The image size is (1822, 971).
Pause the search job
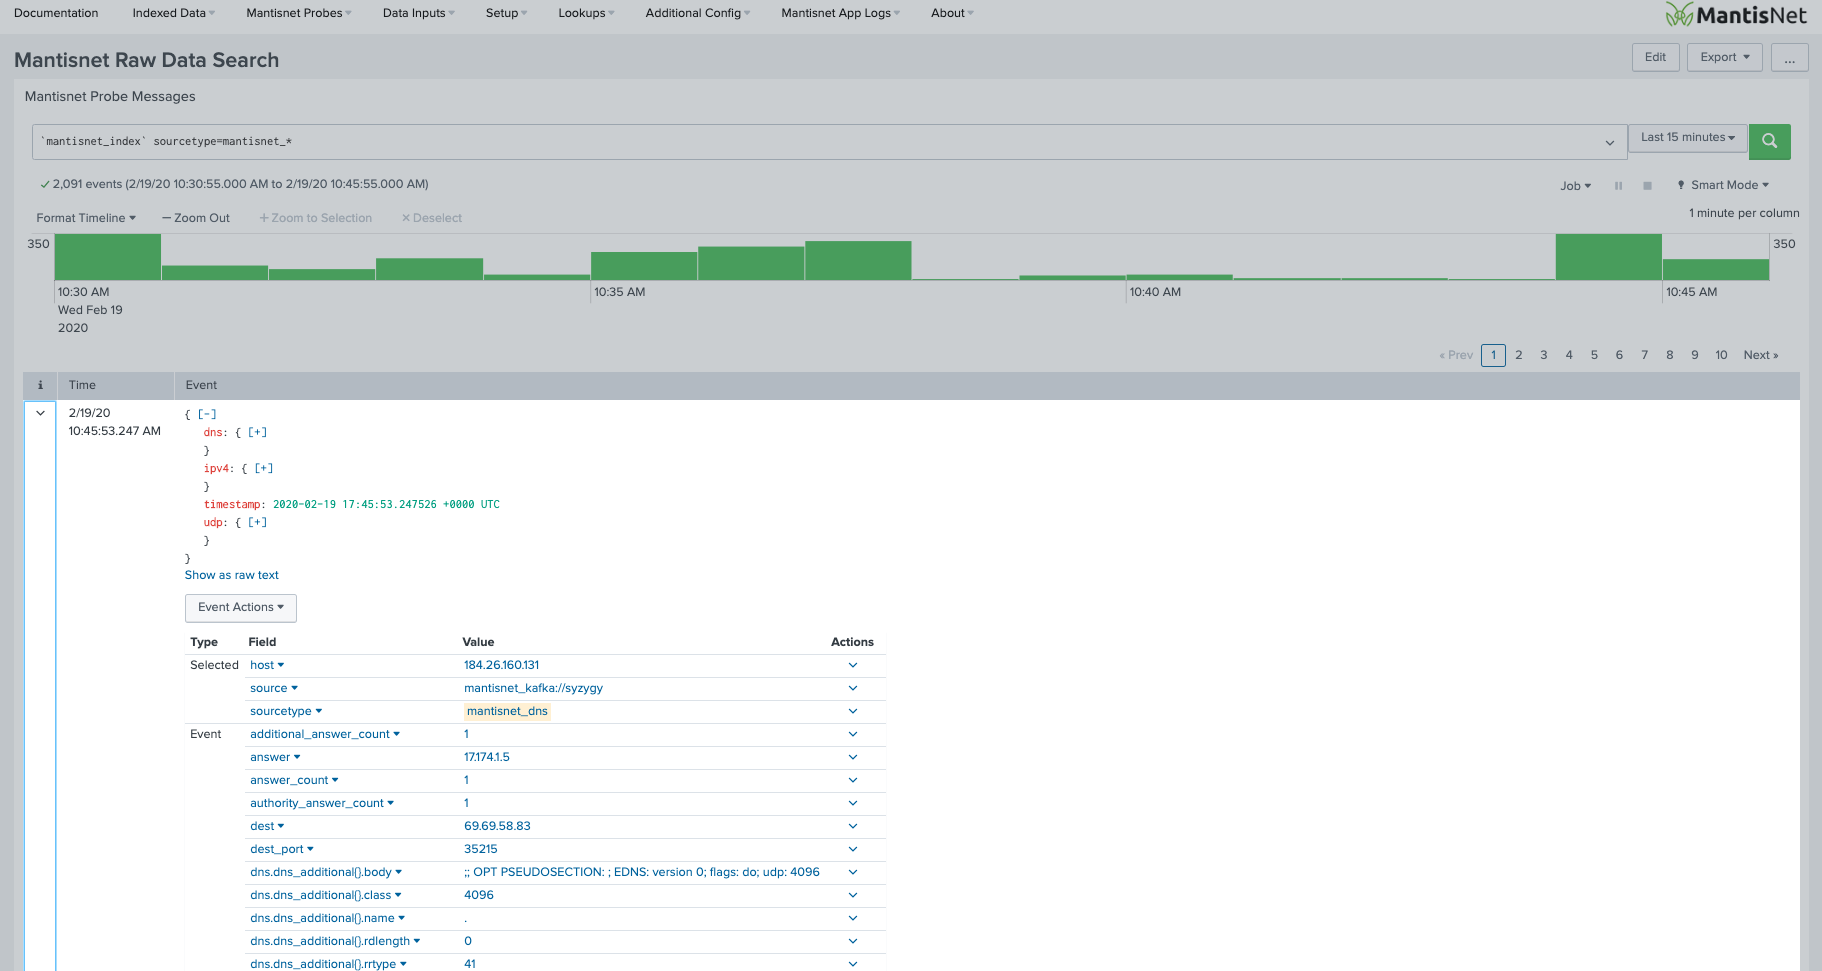1618,186
